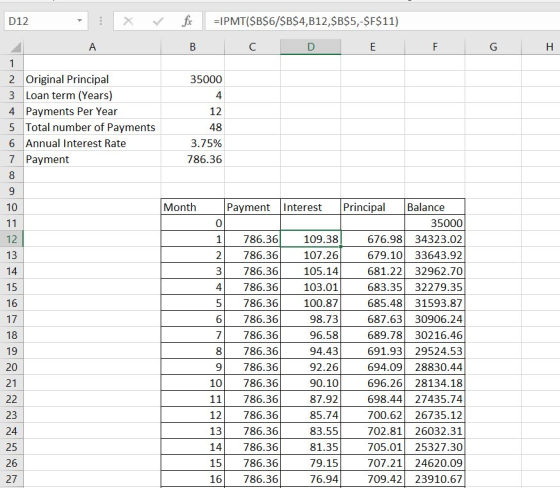Select row 7 header
Screen dimensions: 560x488
12,159
